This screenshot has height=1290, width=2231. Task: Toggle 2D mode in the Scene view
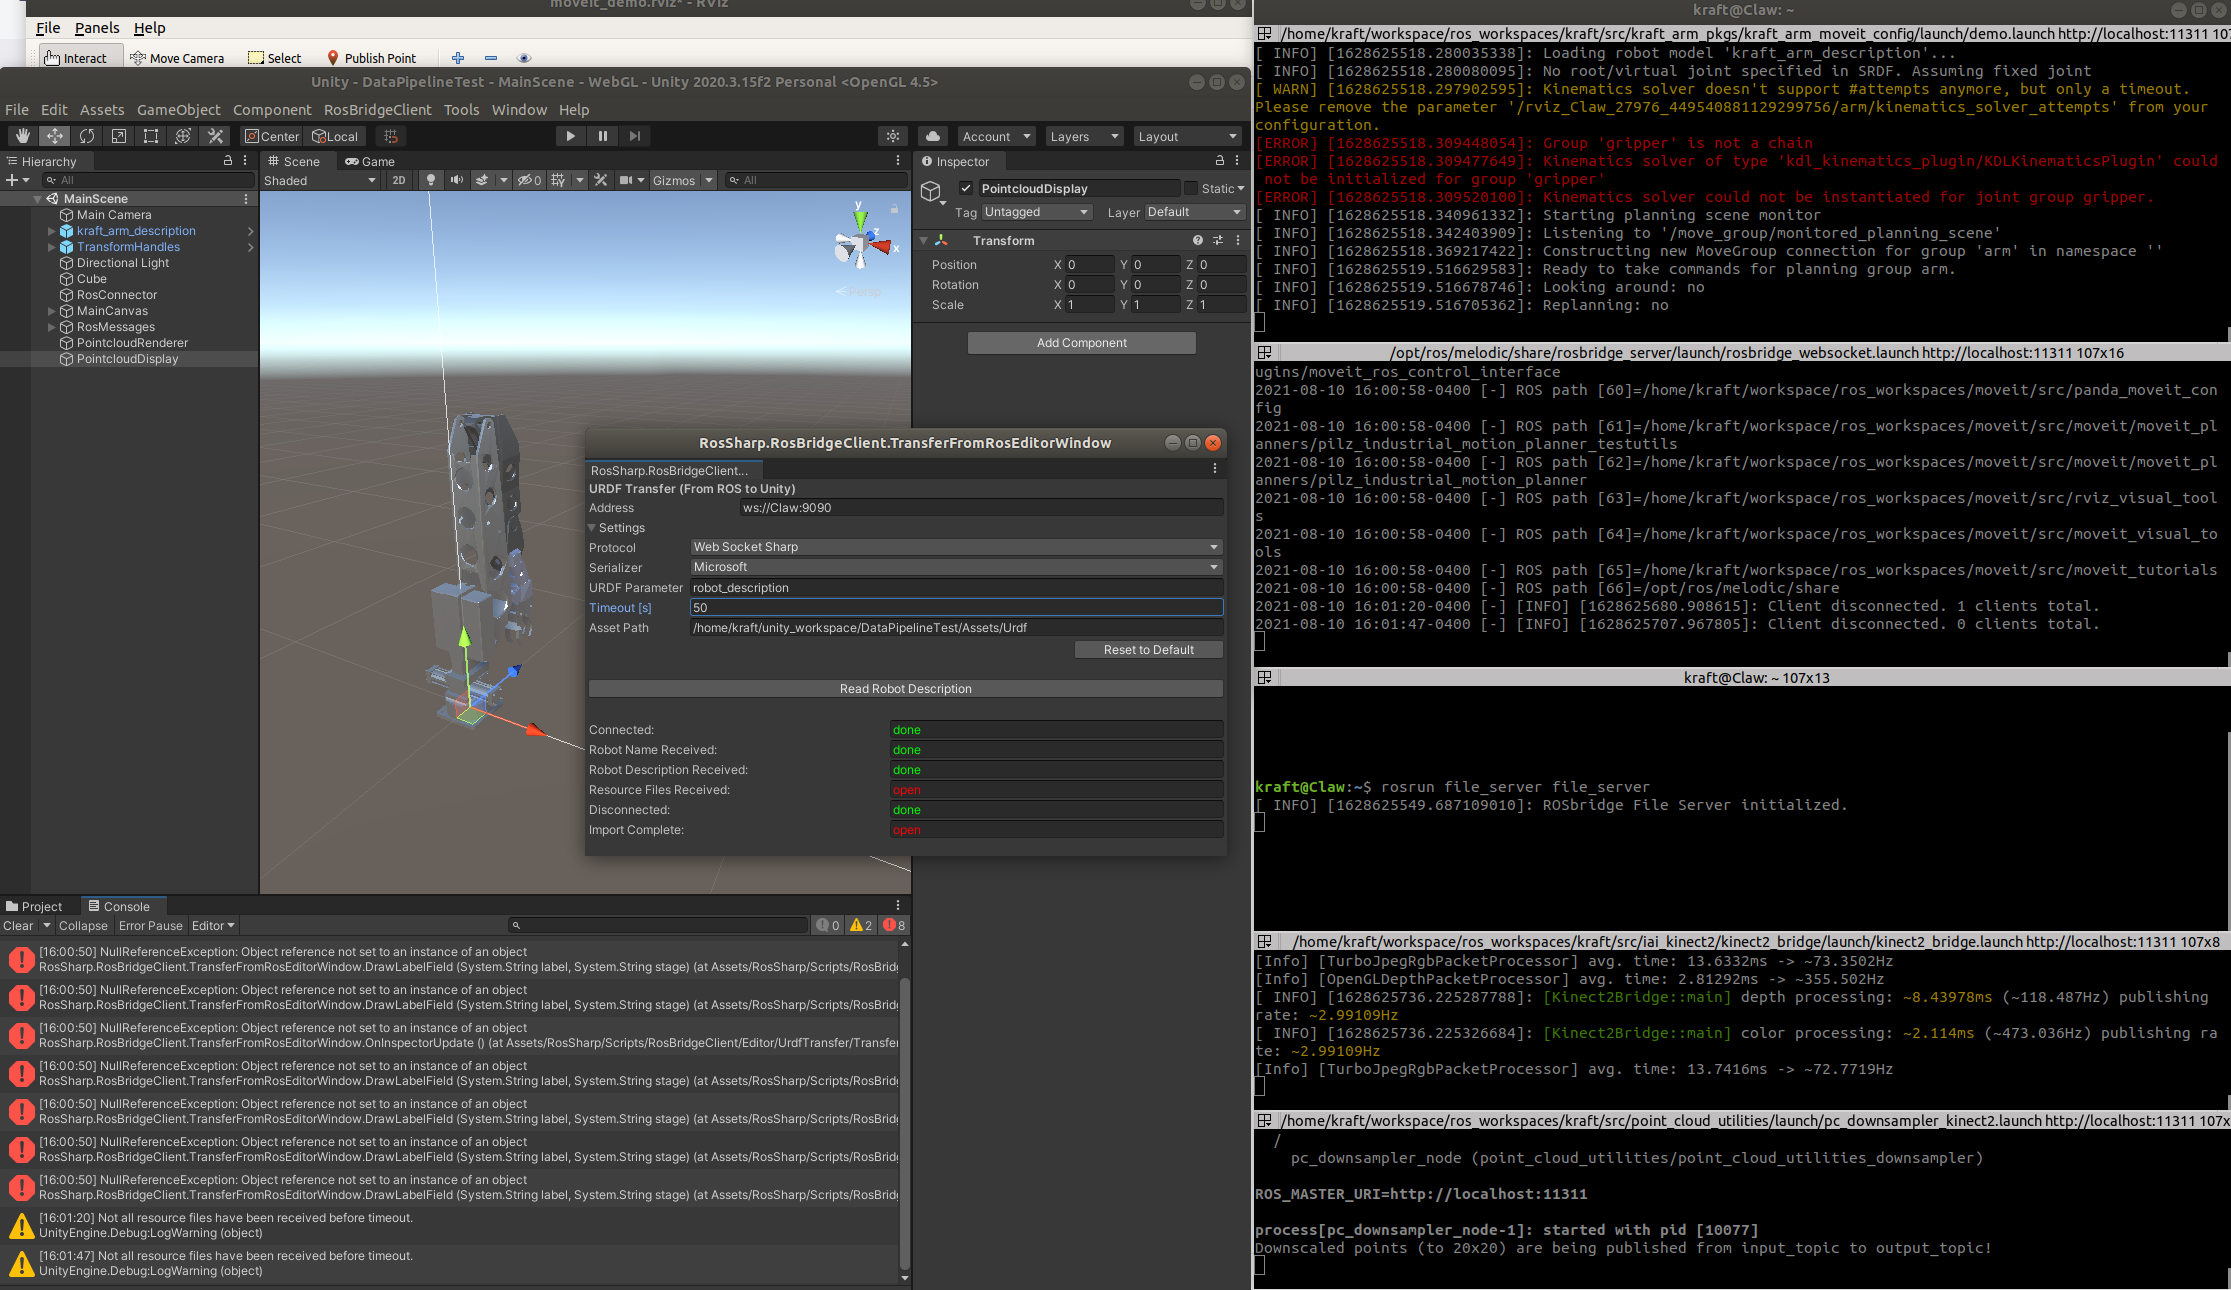click(398, 180)
